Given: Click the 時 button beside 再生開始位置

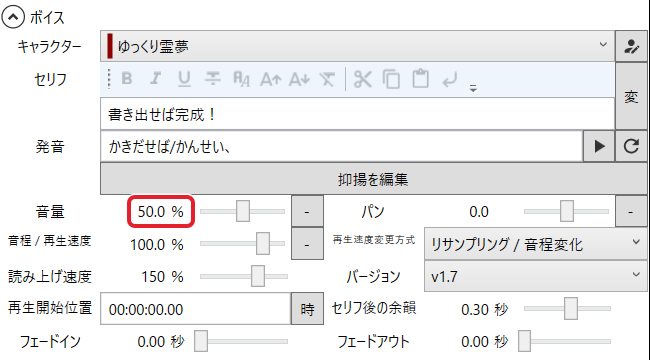Looking at the screenshot, I should (x=307, y=309).
